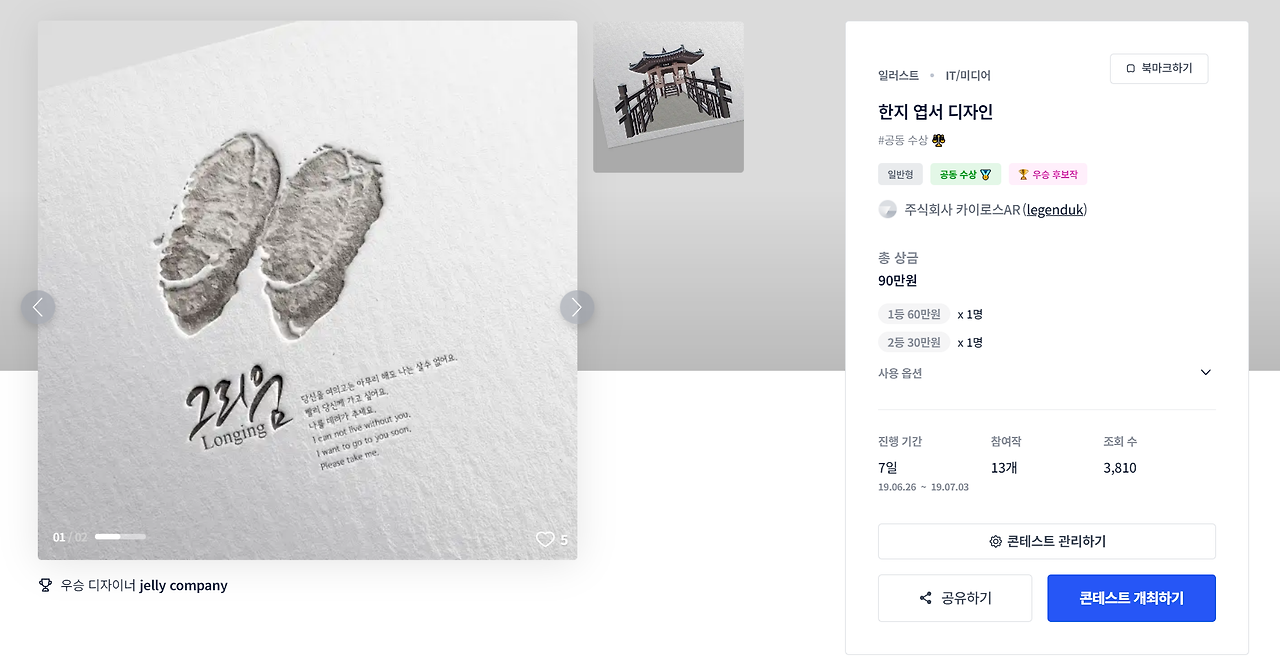Screen dimensions: 1280x657
Task: Click the bookmark square icon
Action: click(1130, 69)
